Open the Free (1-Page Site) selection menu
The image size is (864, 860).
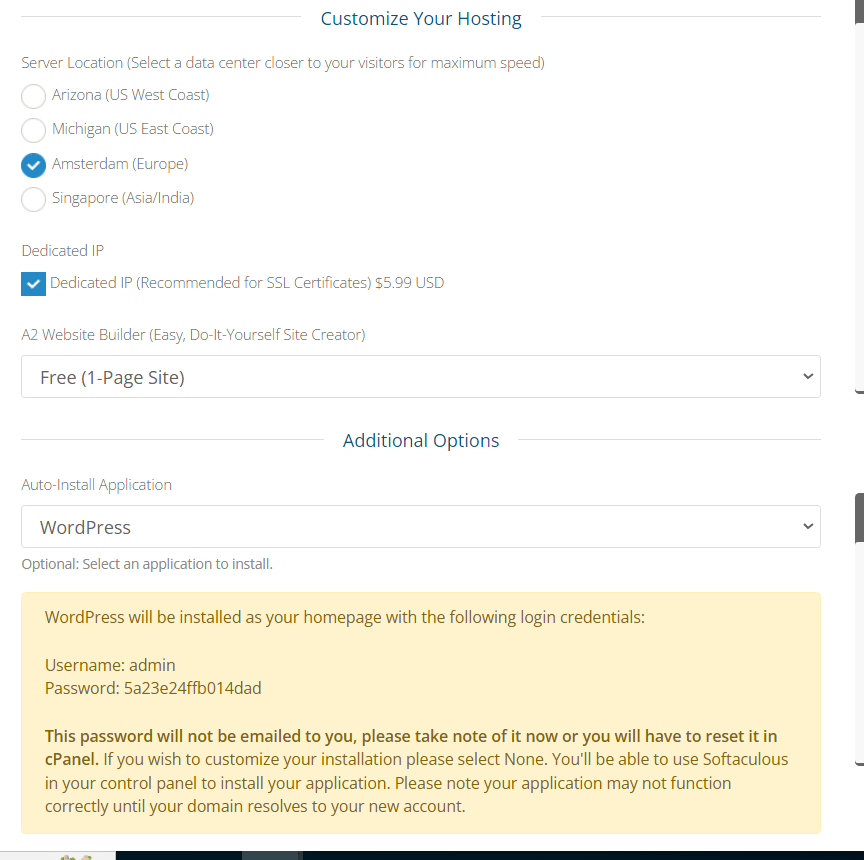coord(420,376)
